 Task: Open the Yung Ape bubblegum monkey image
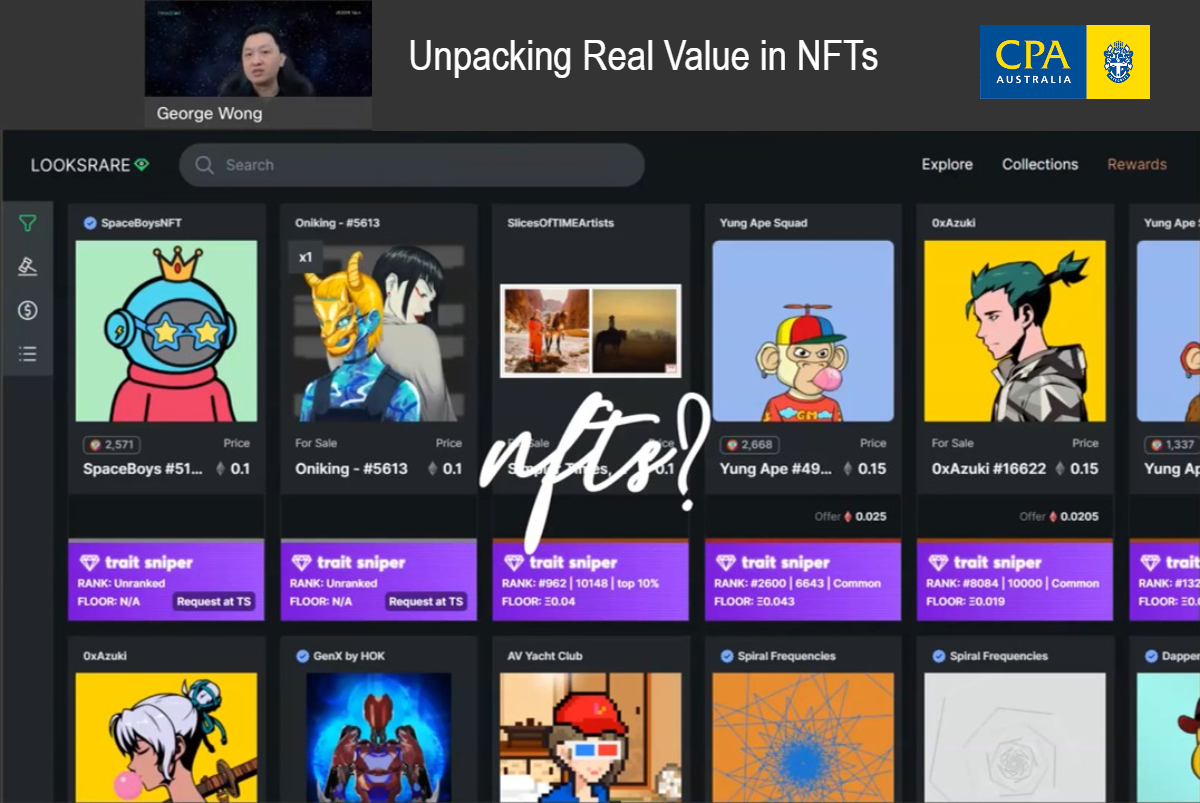click(x=803, y=331)
